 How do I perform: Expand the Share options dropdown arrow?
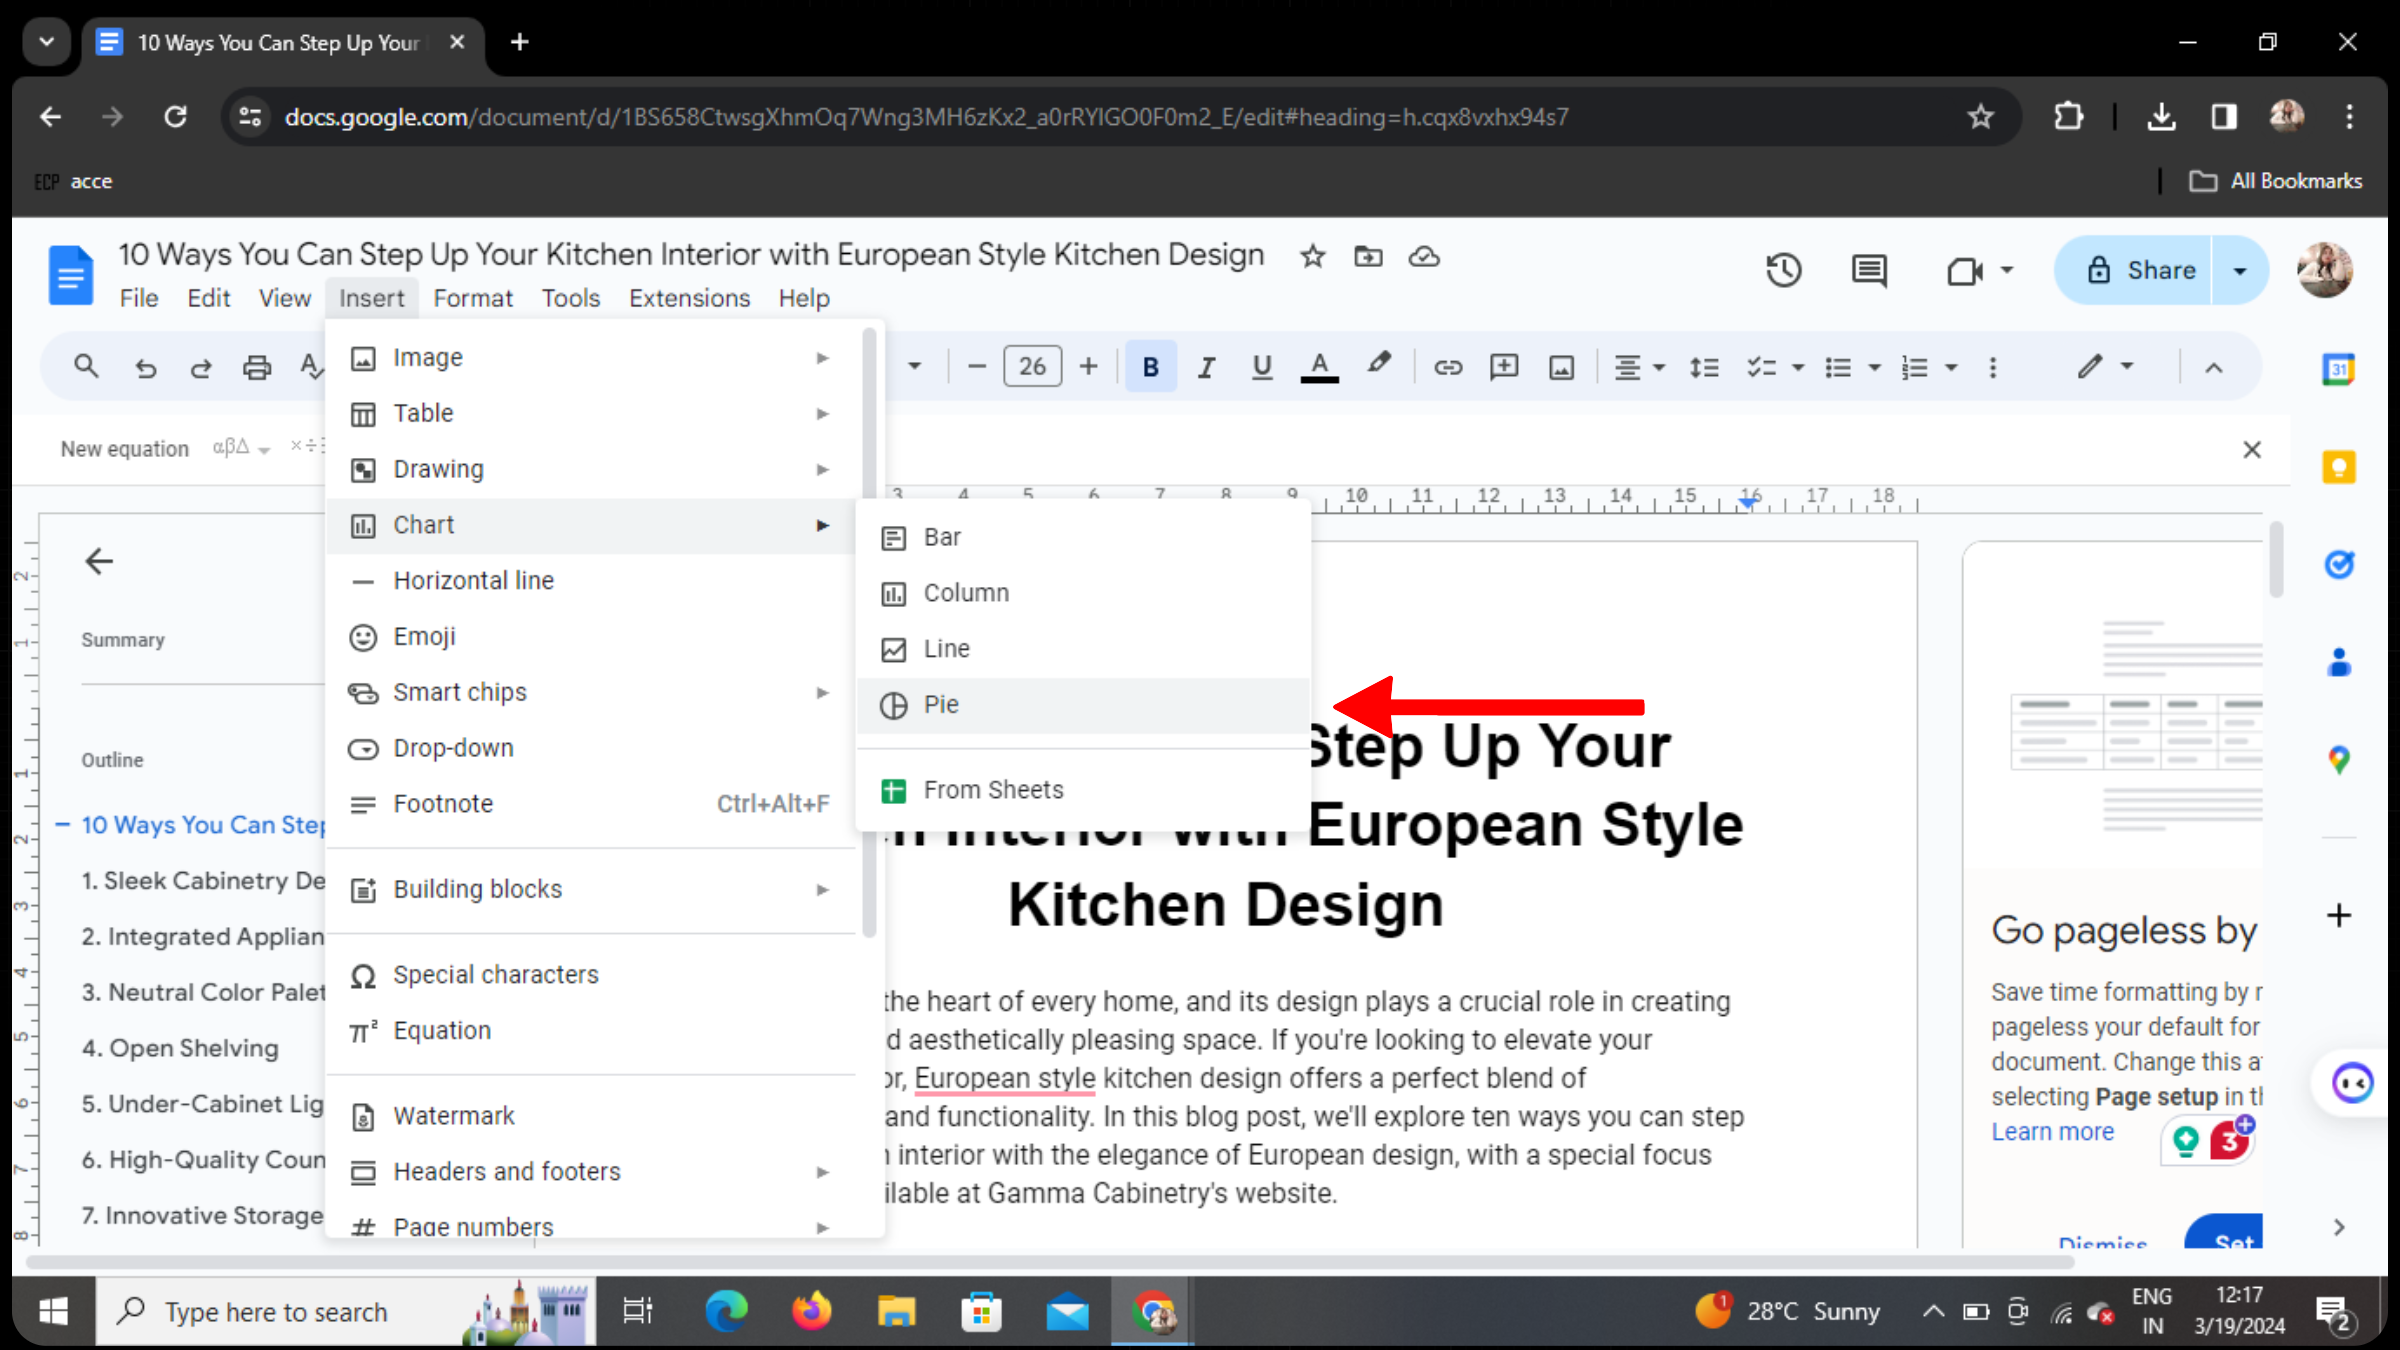coord(2240,270)
